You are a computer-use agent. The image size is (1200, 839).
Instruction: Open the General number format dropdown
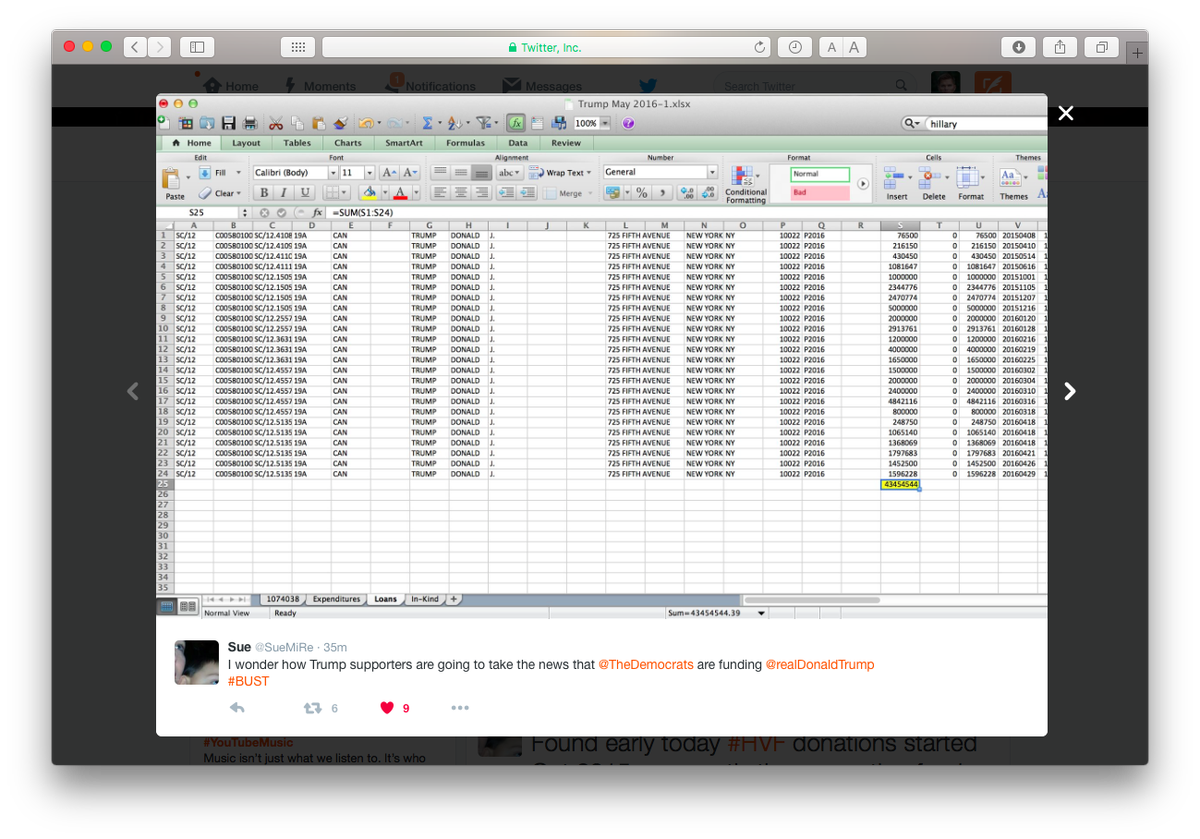click(713, 172)
